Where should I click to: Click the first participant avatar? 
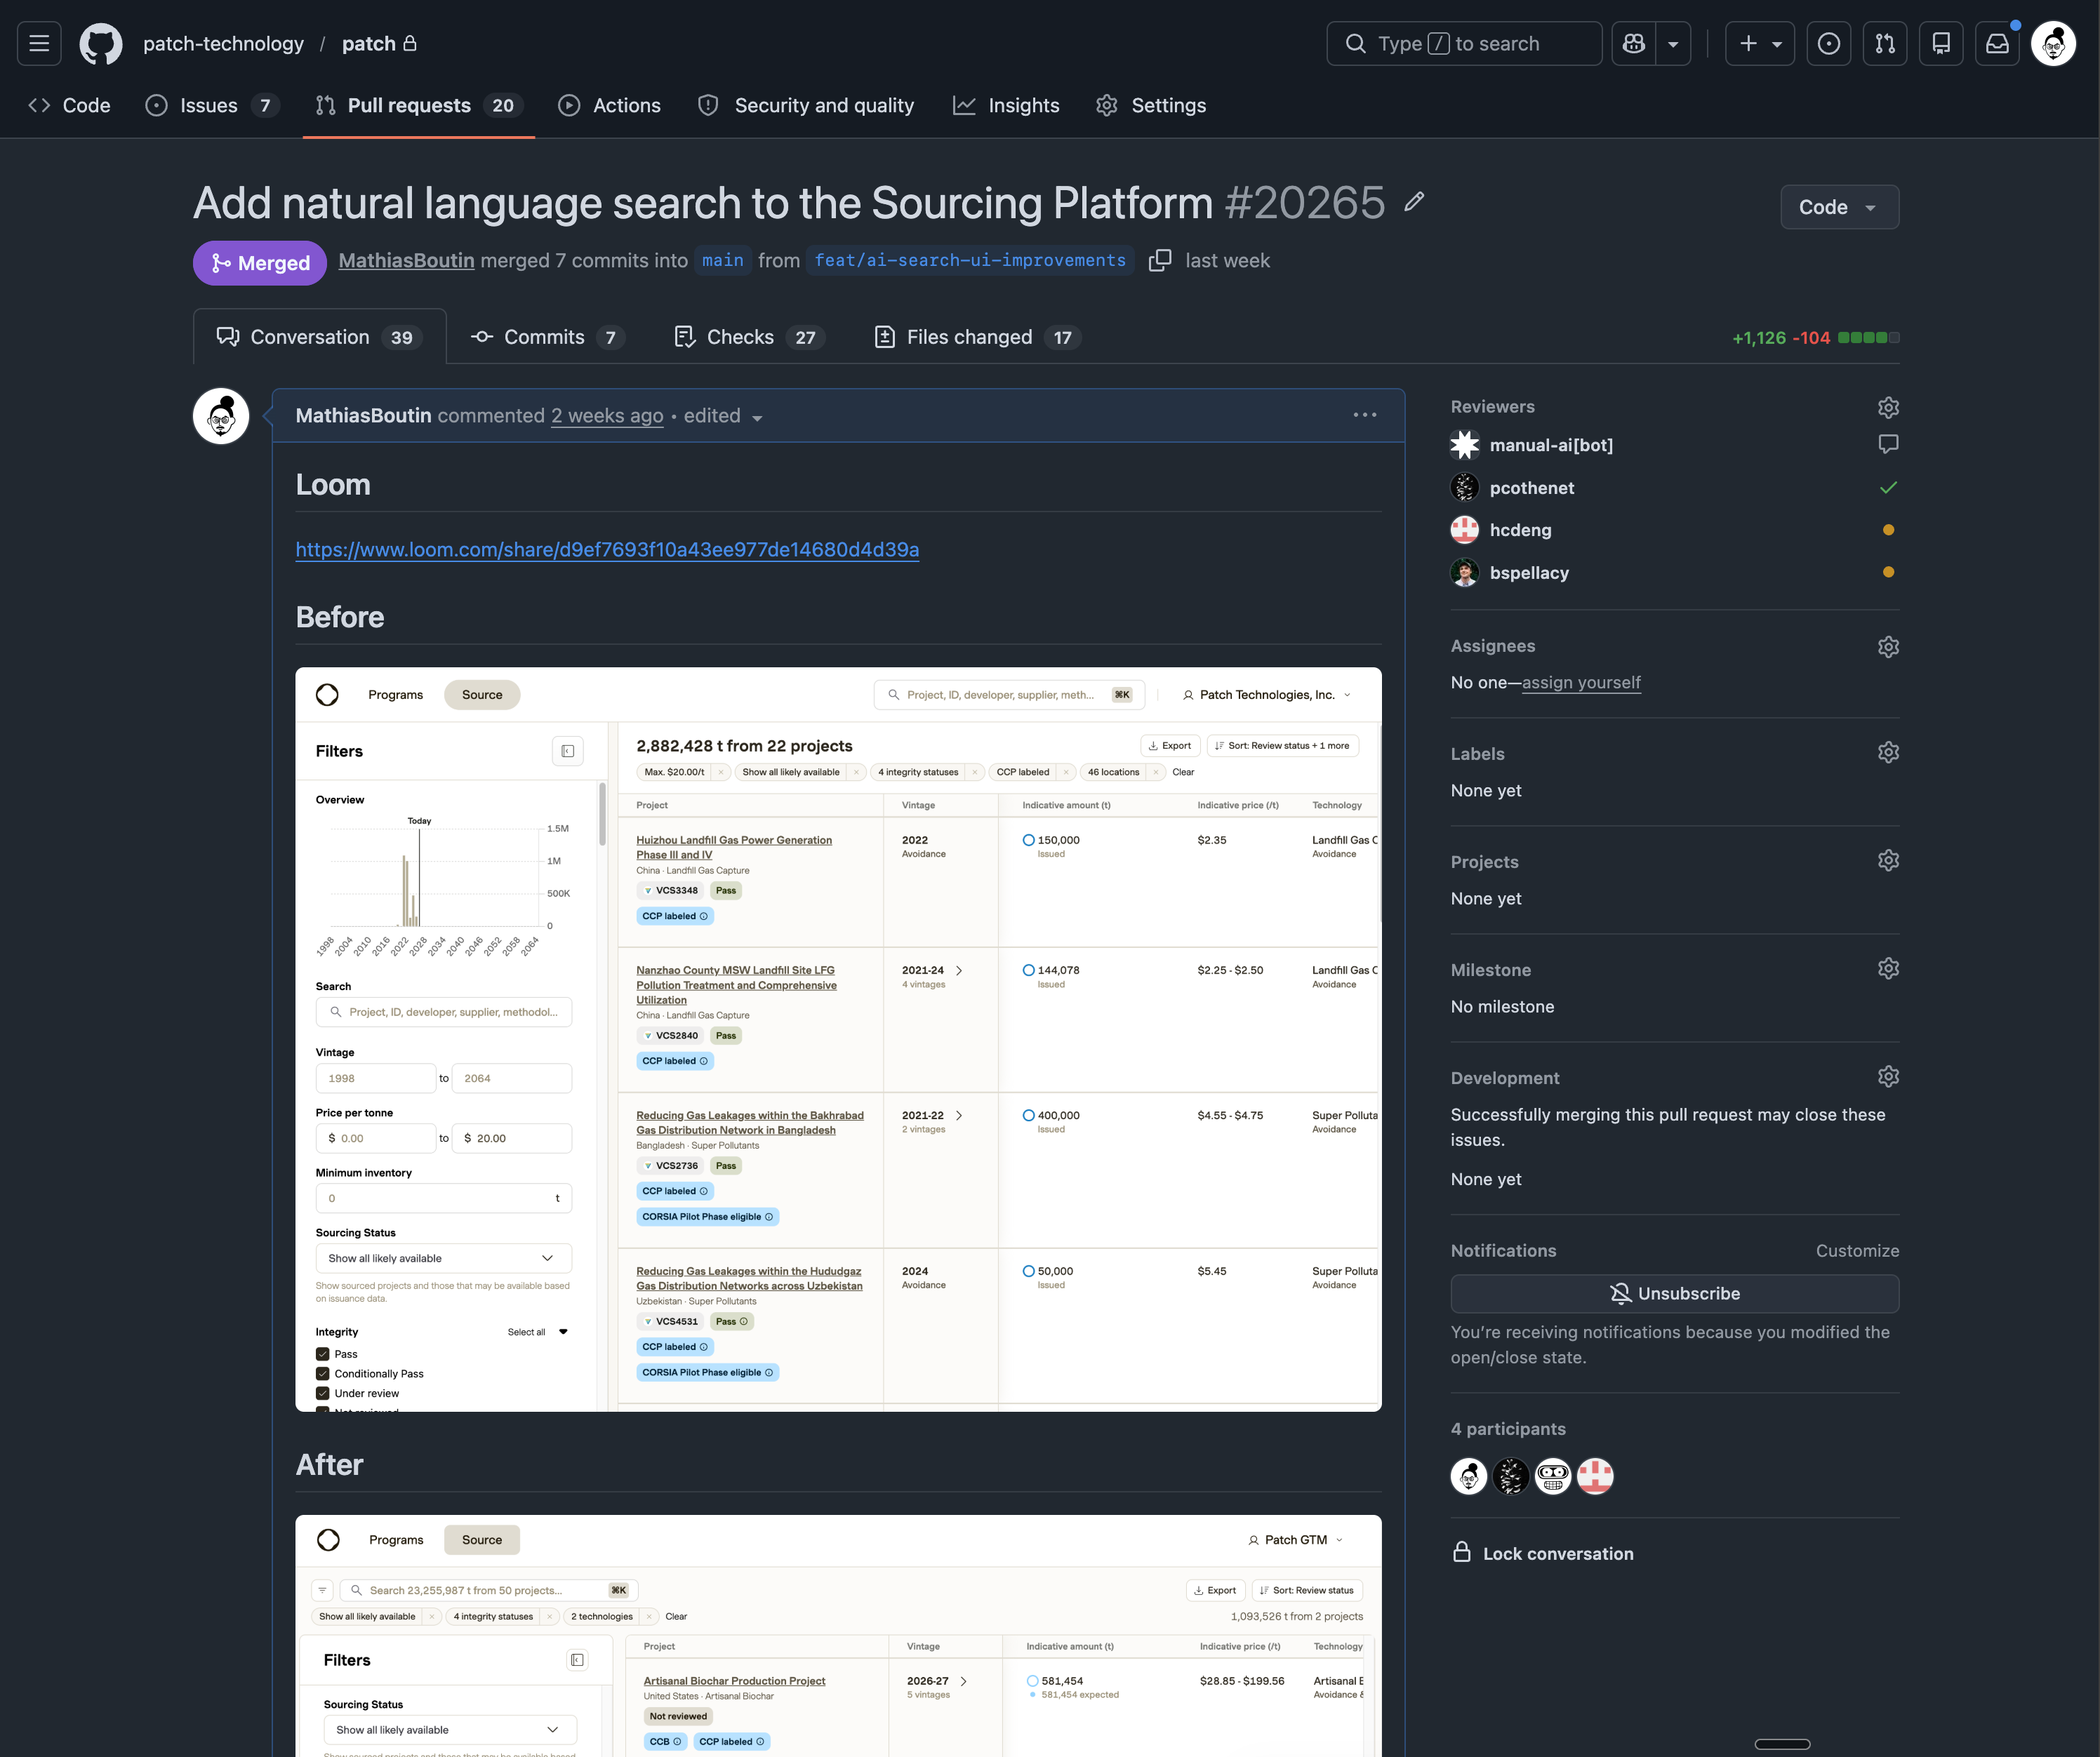[x=1469, y=1476]
